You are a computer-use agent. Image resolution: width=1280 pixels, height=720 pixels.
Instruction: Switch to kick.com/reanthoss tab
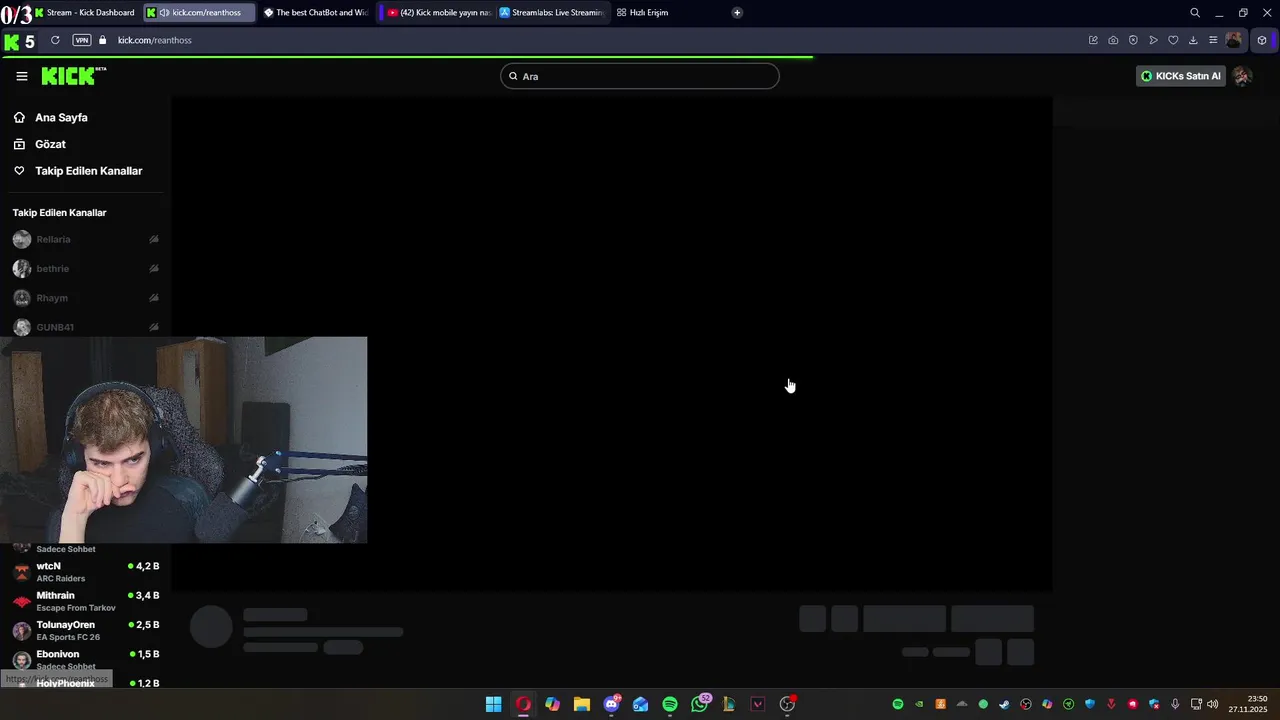click(x=198, y=13)
